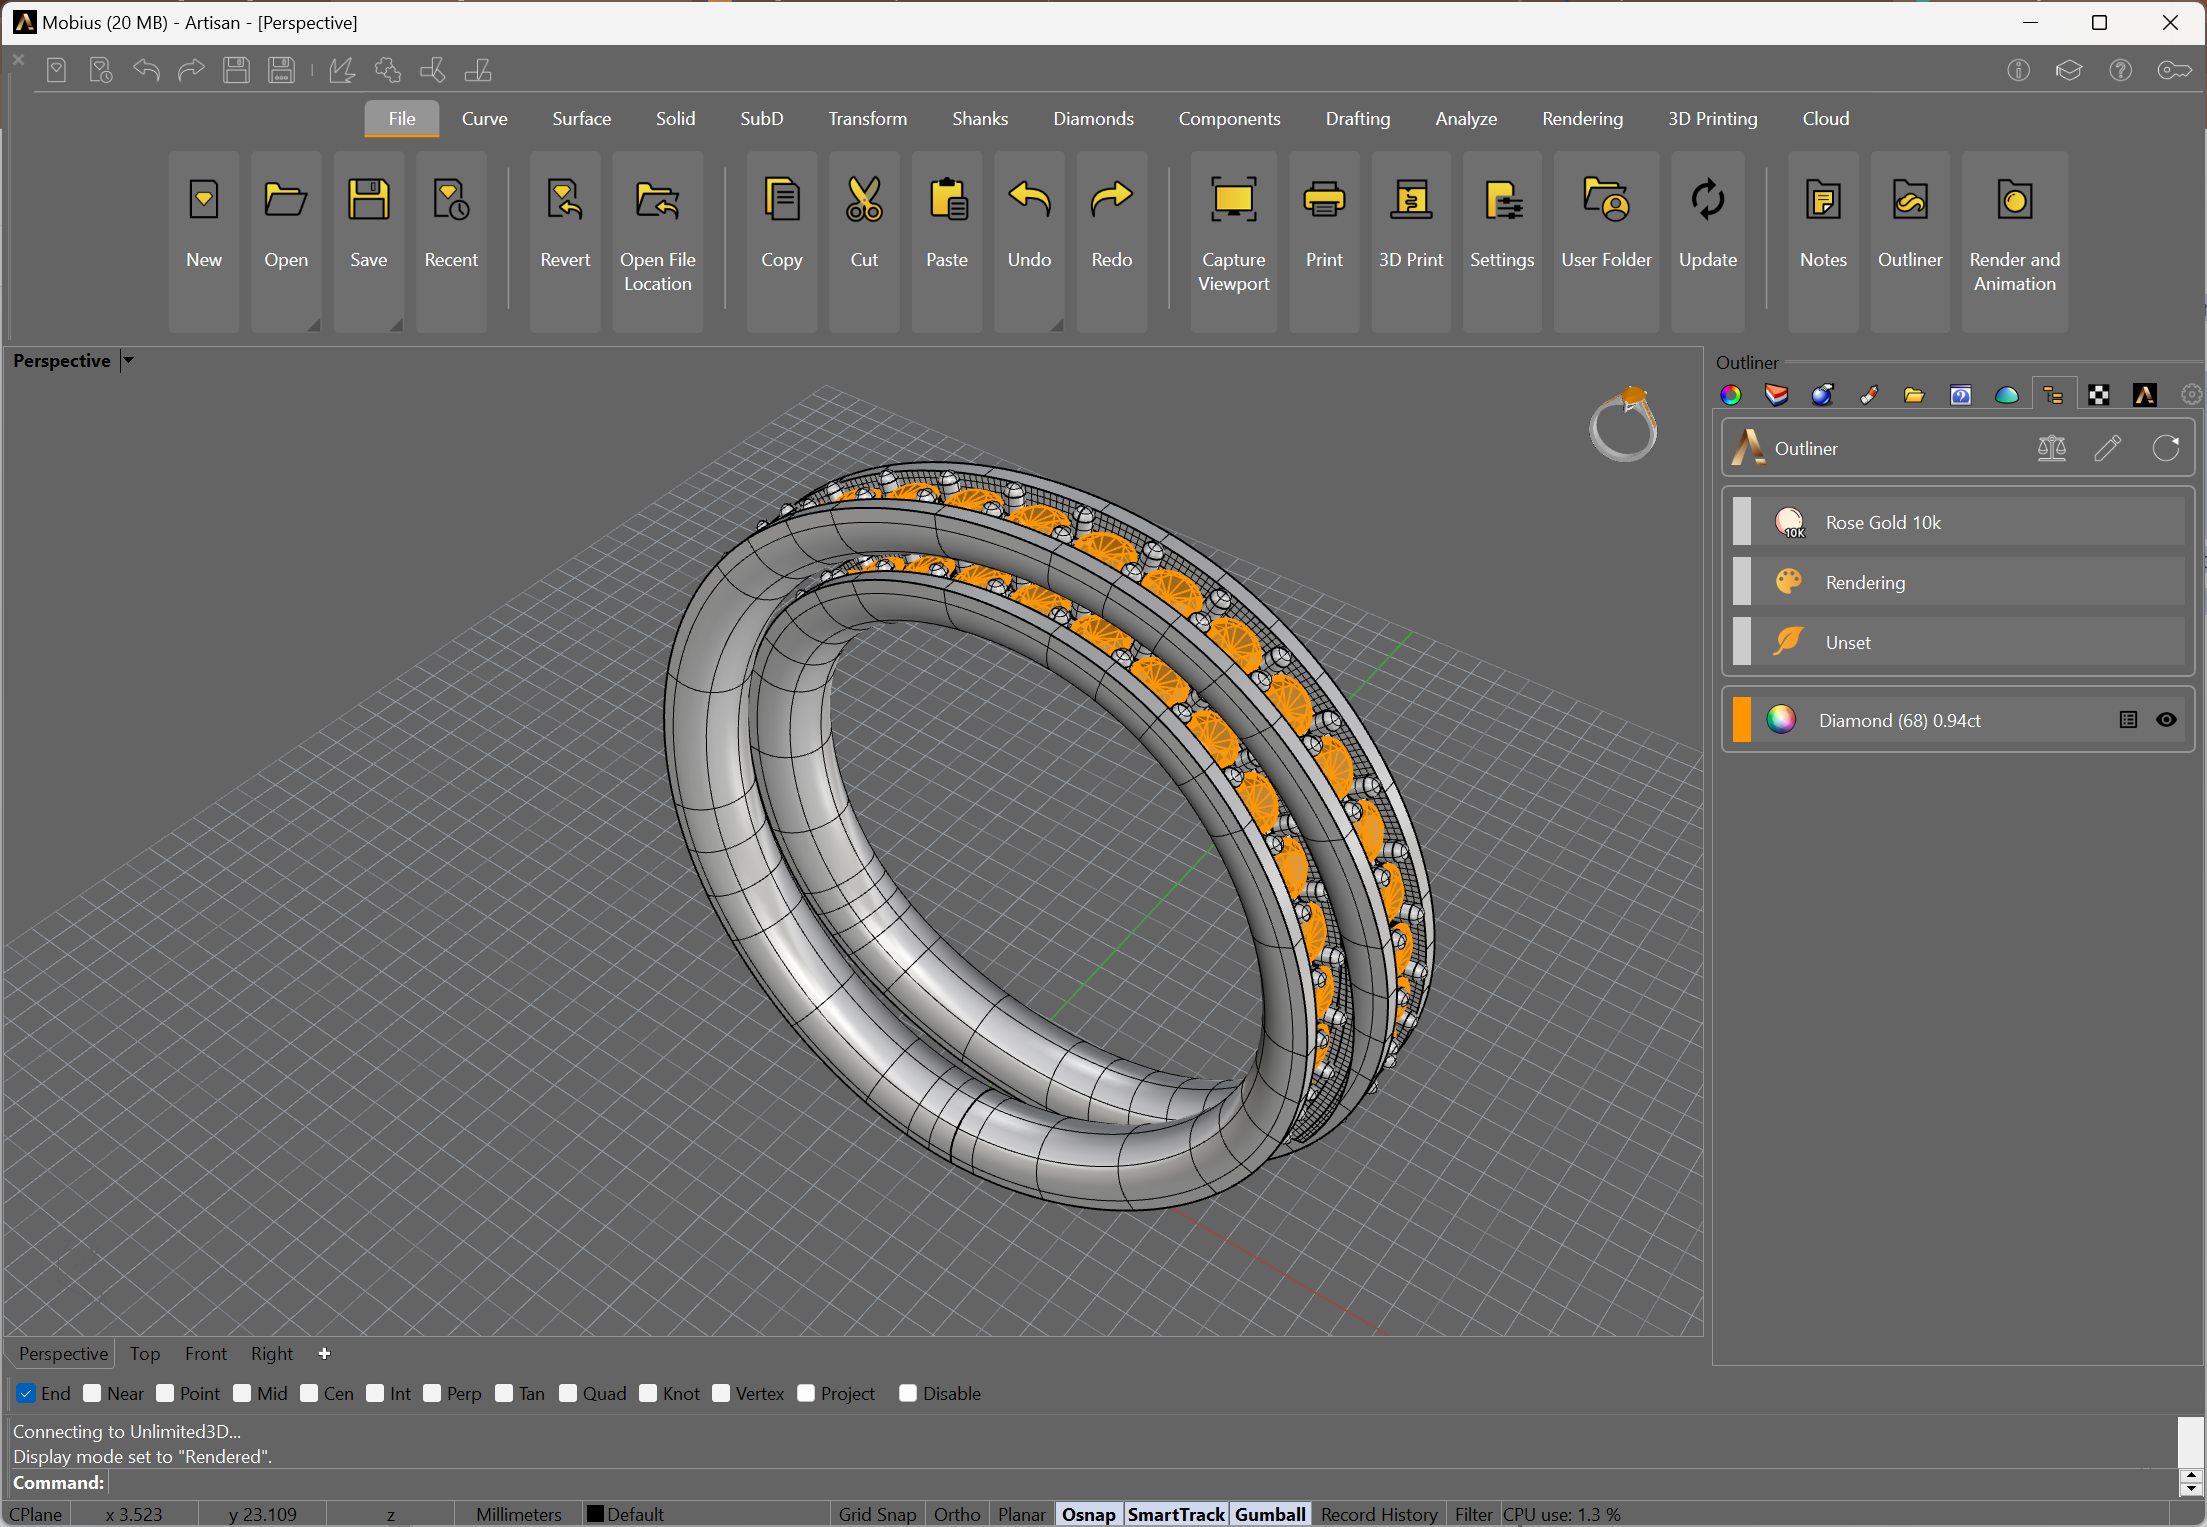Open the Perspective viewport dropdown arrow
Screen dimensions: 2207x1527
tap(128, 360)
